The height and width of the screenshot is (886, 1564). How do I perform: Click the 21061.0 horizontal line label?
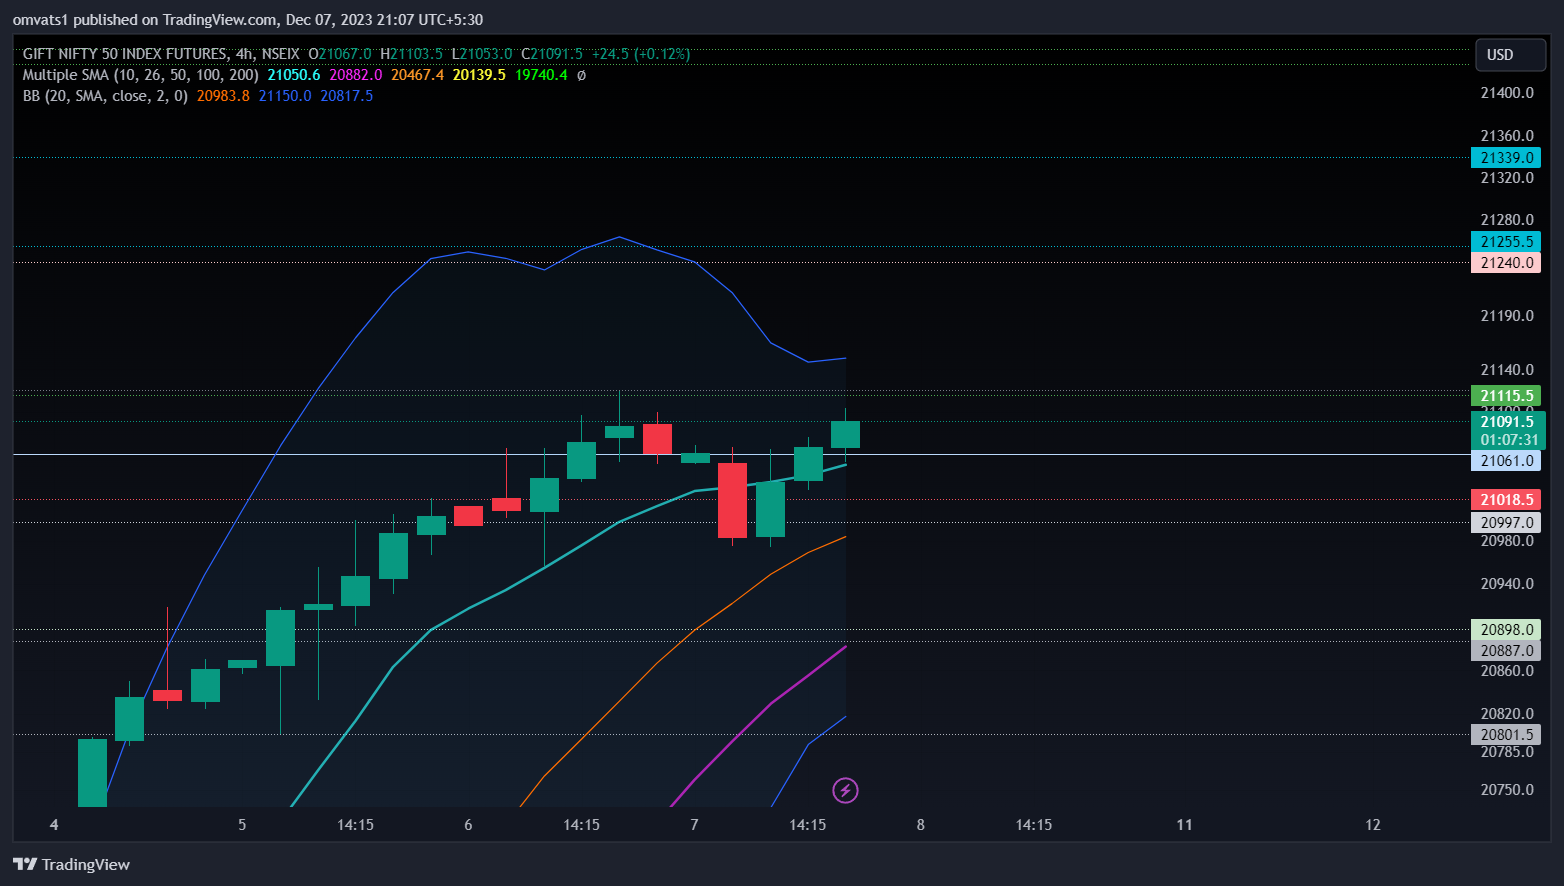click(x=1506, y=461)
